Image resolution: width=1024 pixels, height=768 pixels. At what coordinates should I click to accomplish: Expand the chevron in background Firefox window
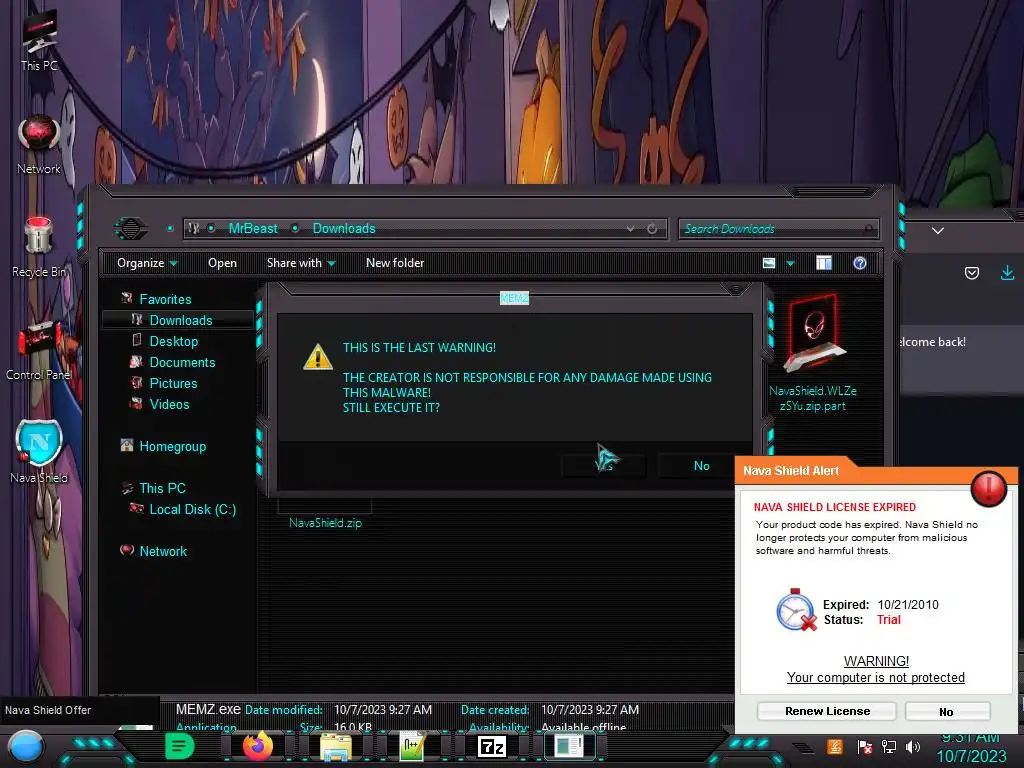938,231
